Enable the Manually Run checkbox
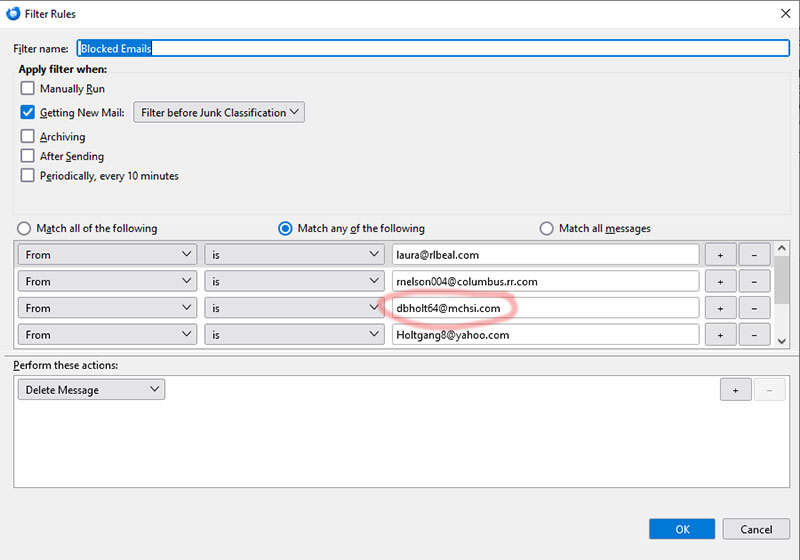800x560 pixels. [x=28, y=89]
